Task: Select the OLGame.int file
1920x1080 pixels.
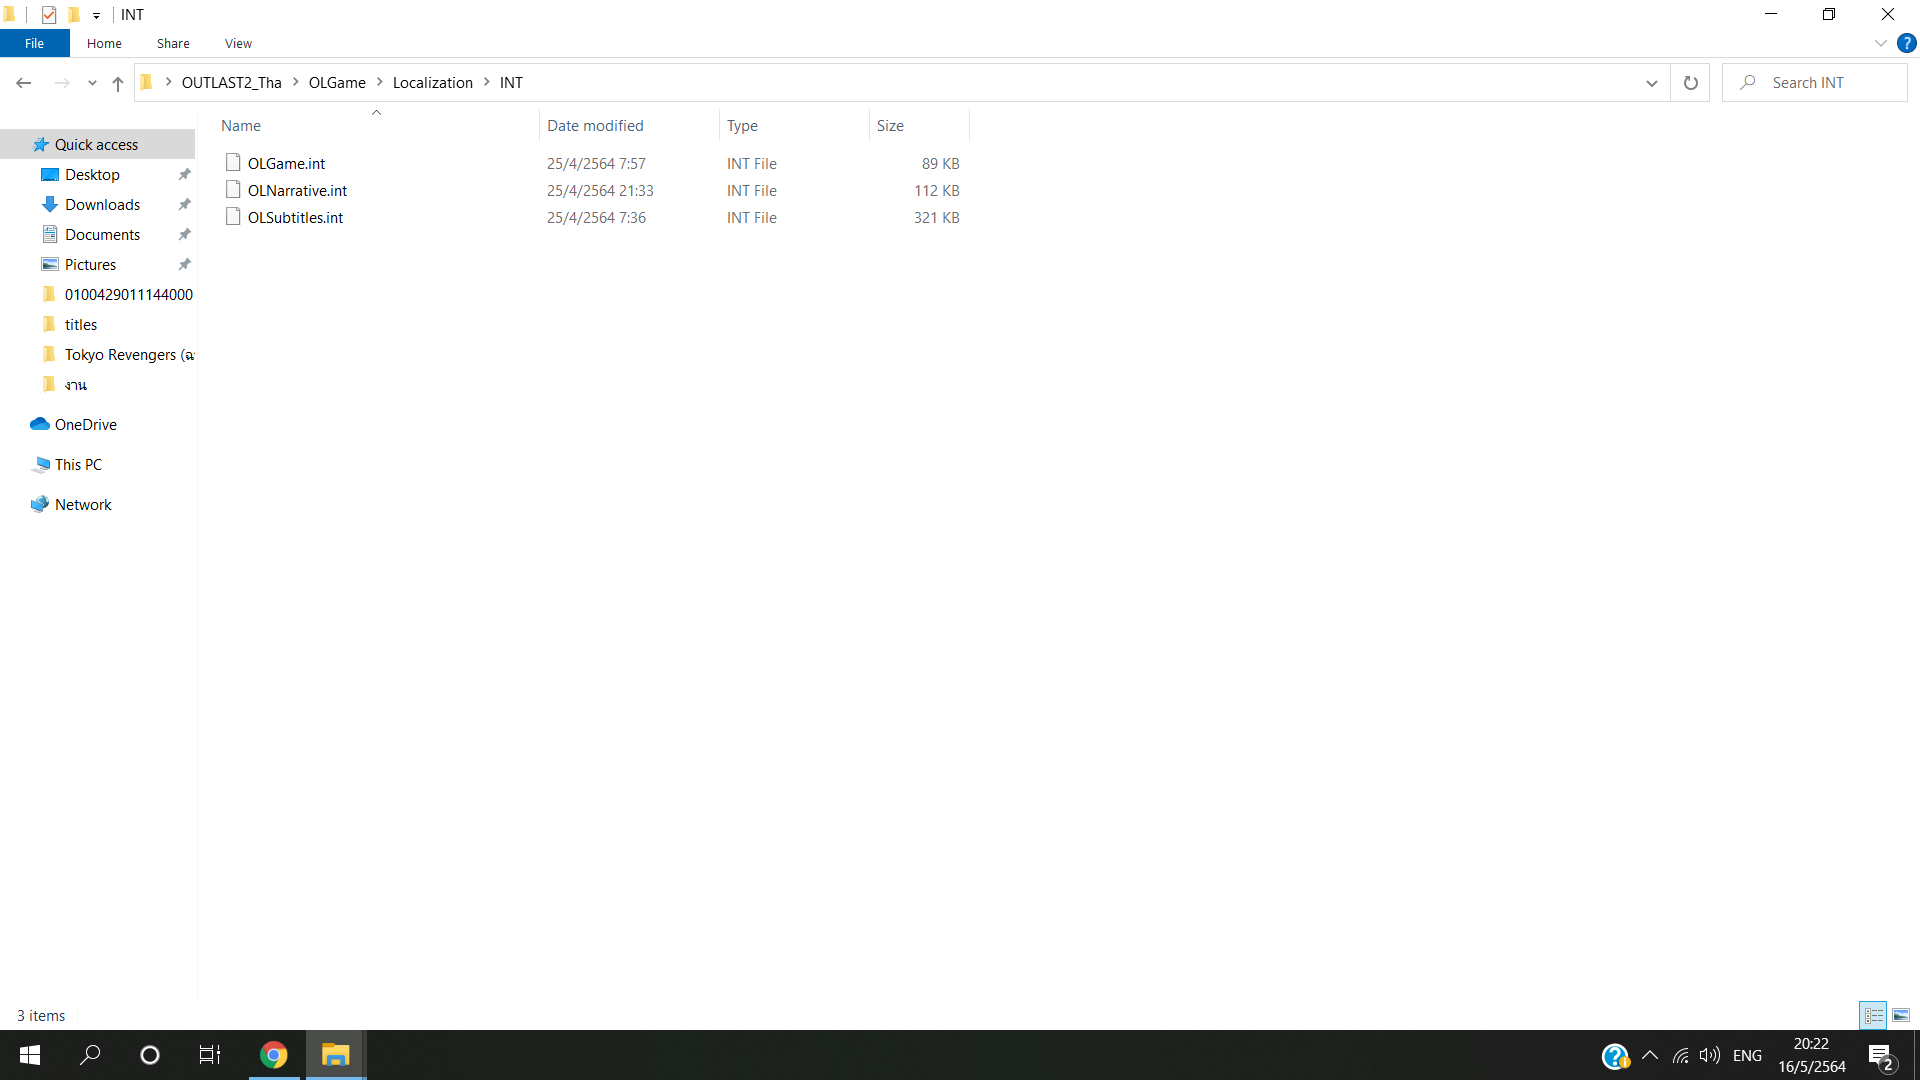Action: 286,164
